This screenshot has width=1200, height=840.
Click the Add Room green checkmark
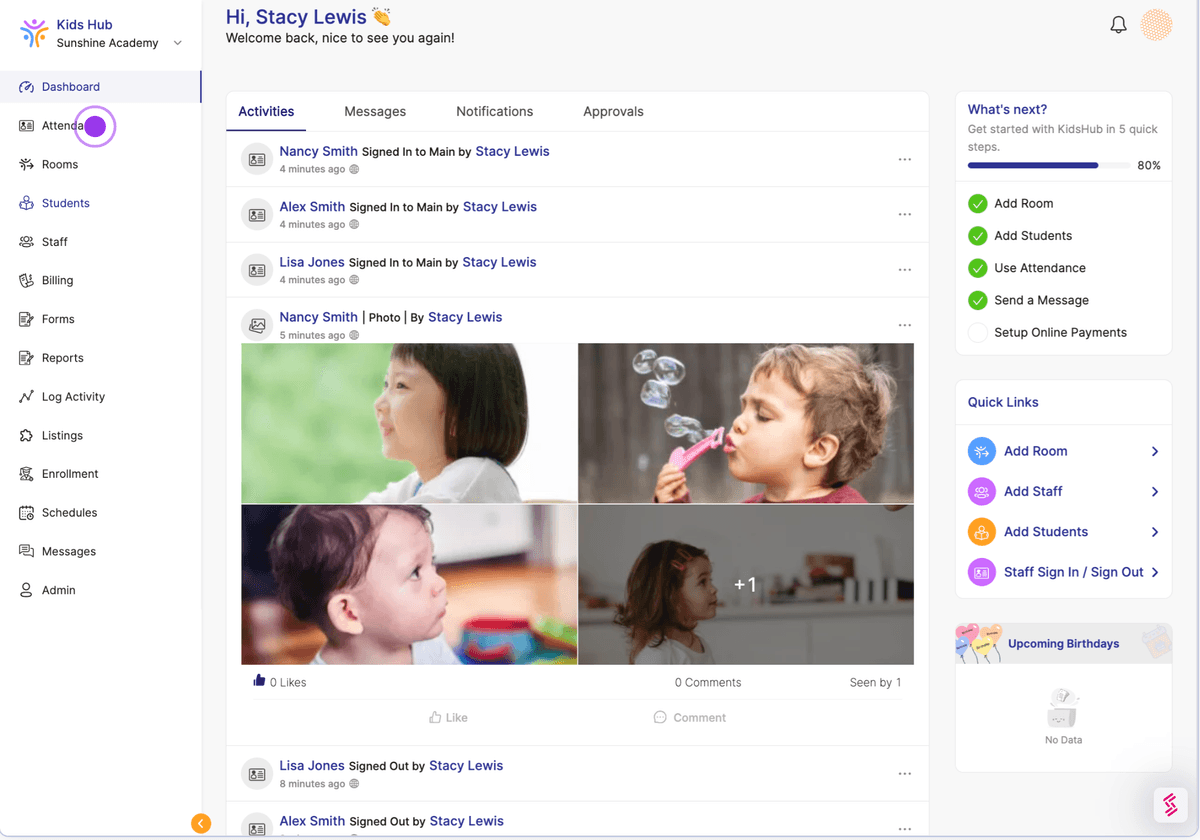pyautogui.click(x=977, y=204)
